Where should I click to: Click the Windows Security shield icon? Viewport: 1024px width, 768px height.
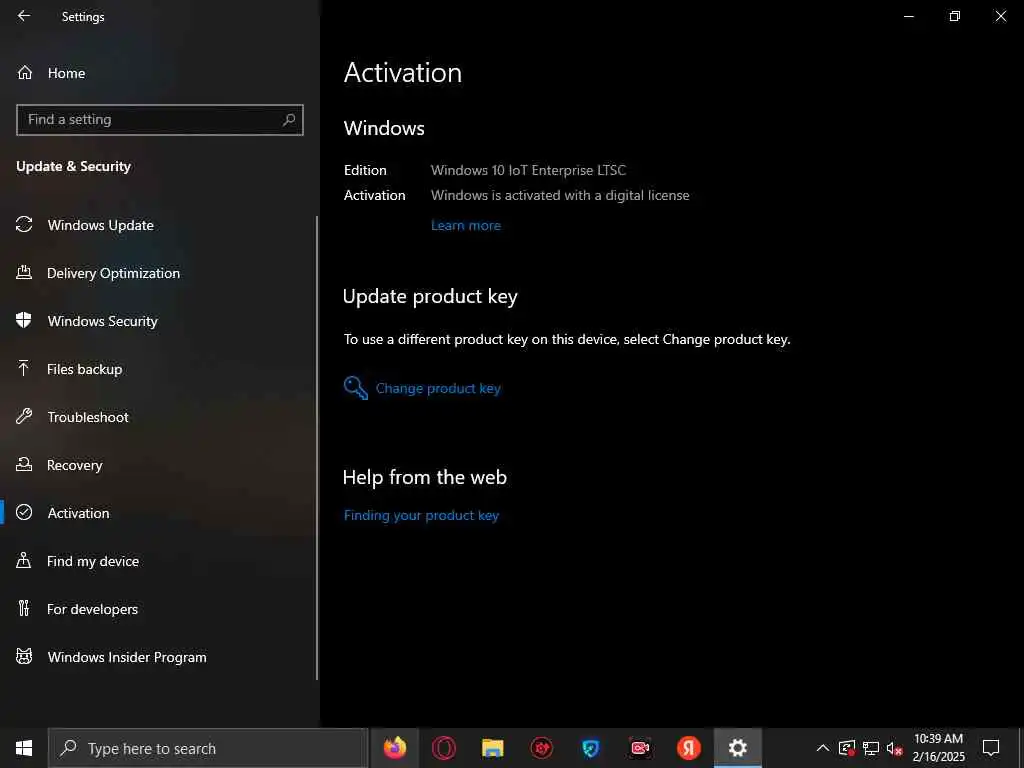point(24,320)
